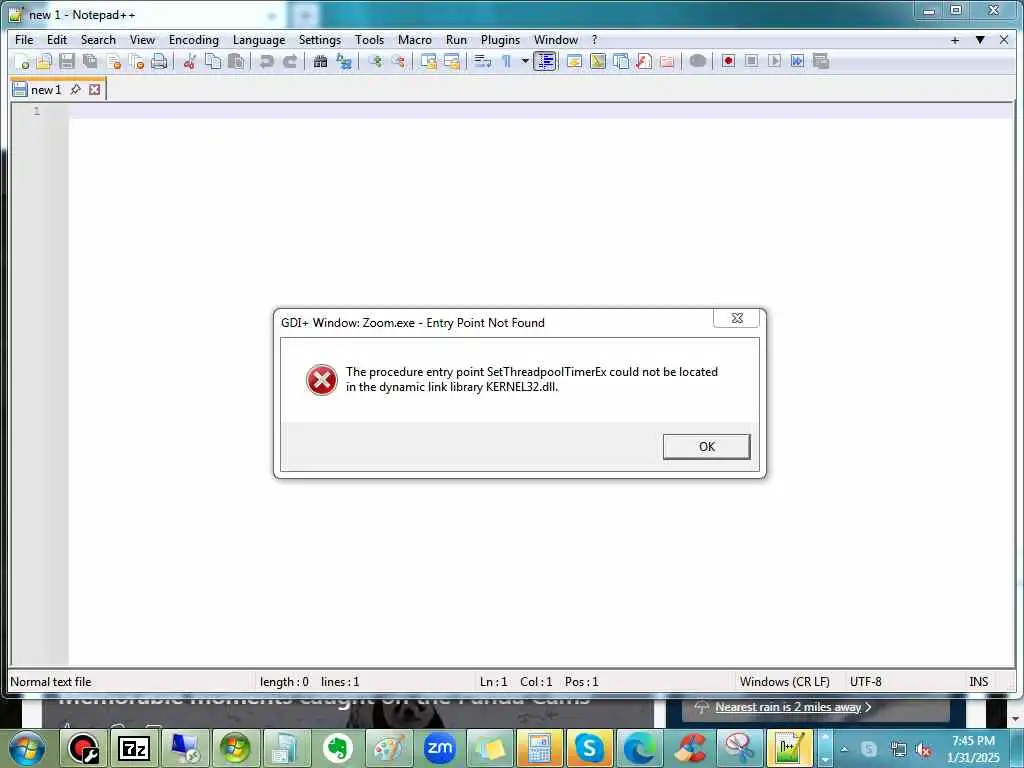Image resolution: width=1024 pixels, height=768 pixels.
Task: Click the Copy toolbar icon
Action: pyautogui.click(x=213, y=61)
